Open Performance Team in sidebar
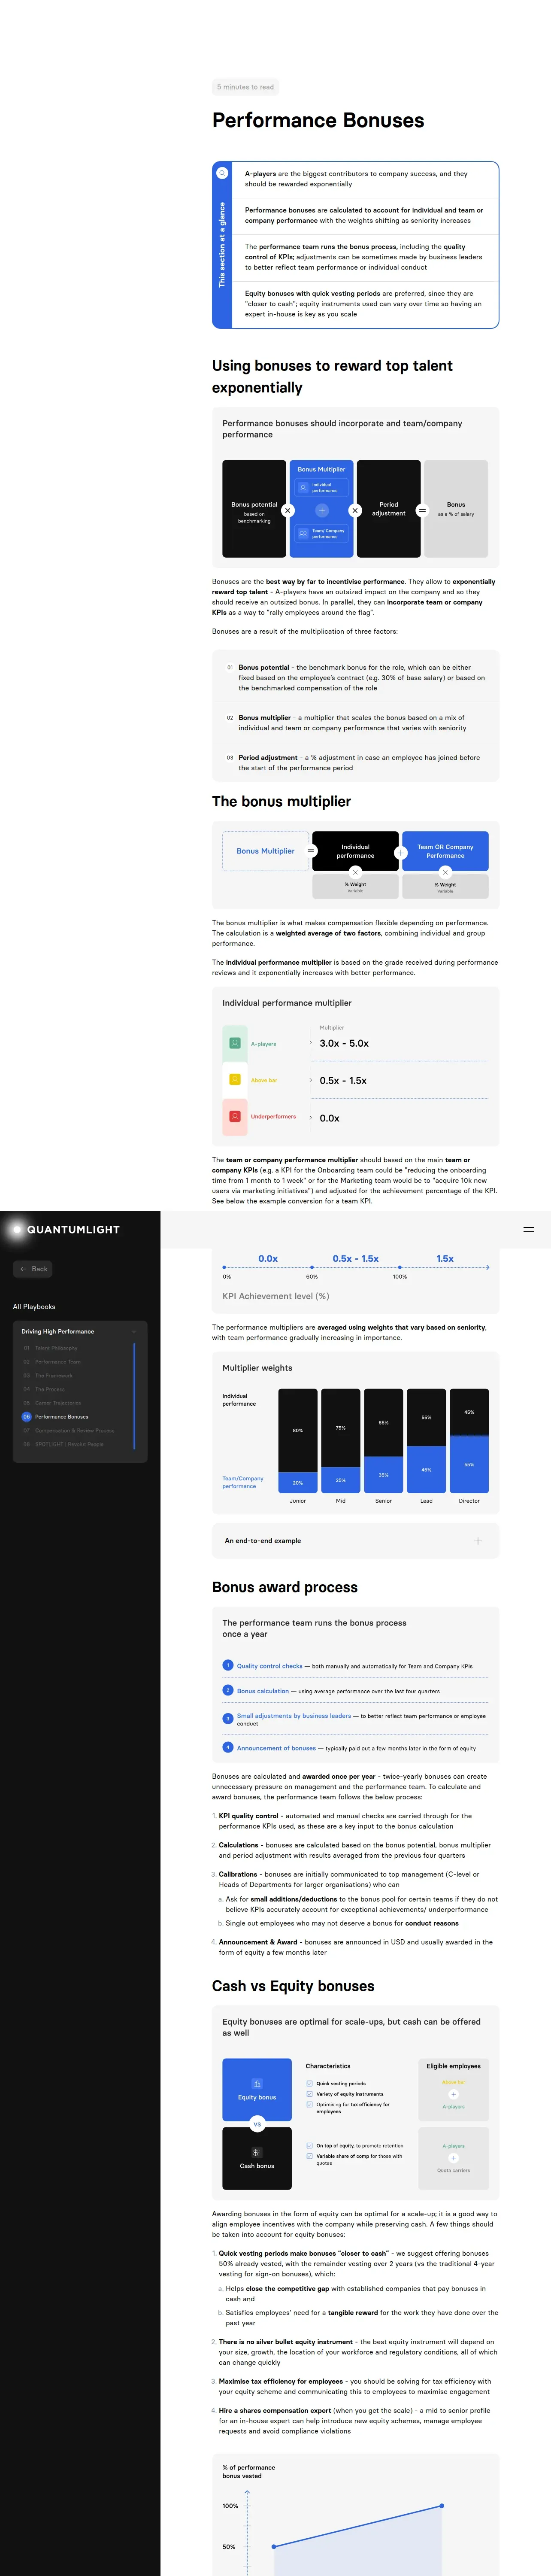 coord(58,1362)
